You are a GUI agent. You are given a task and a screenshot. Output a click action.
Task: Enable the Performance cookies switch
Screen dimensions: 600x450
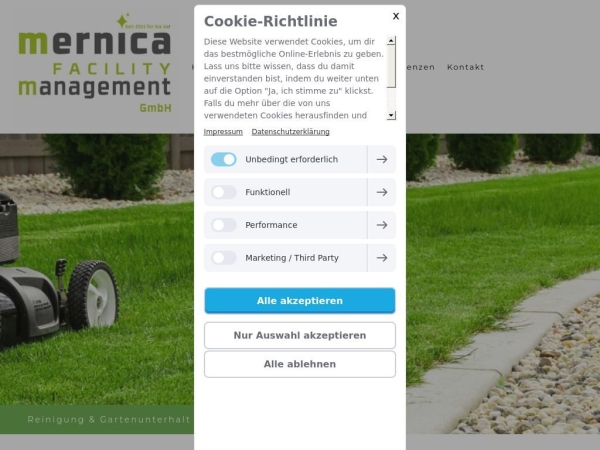[x=224, y=225]
